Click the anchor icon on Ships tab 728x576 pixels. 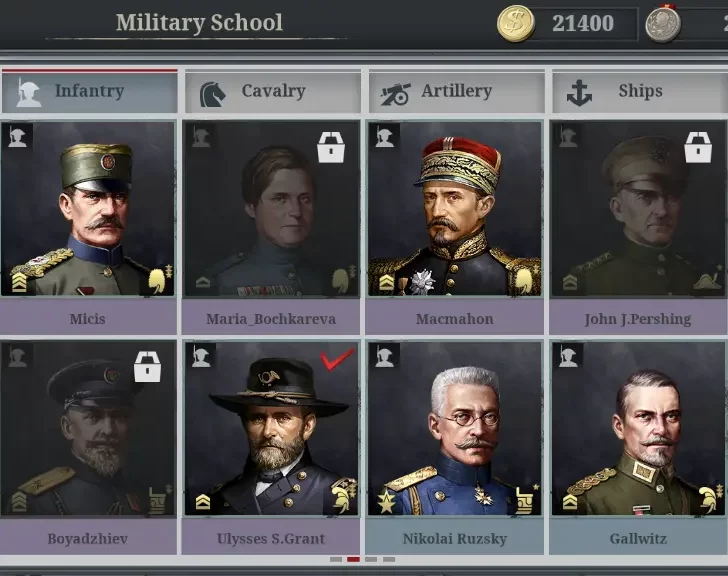coord(579,92)
